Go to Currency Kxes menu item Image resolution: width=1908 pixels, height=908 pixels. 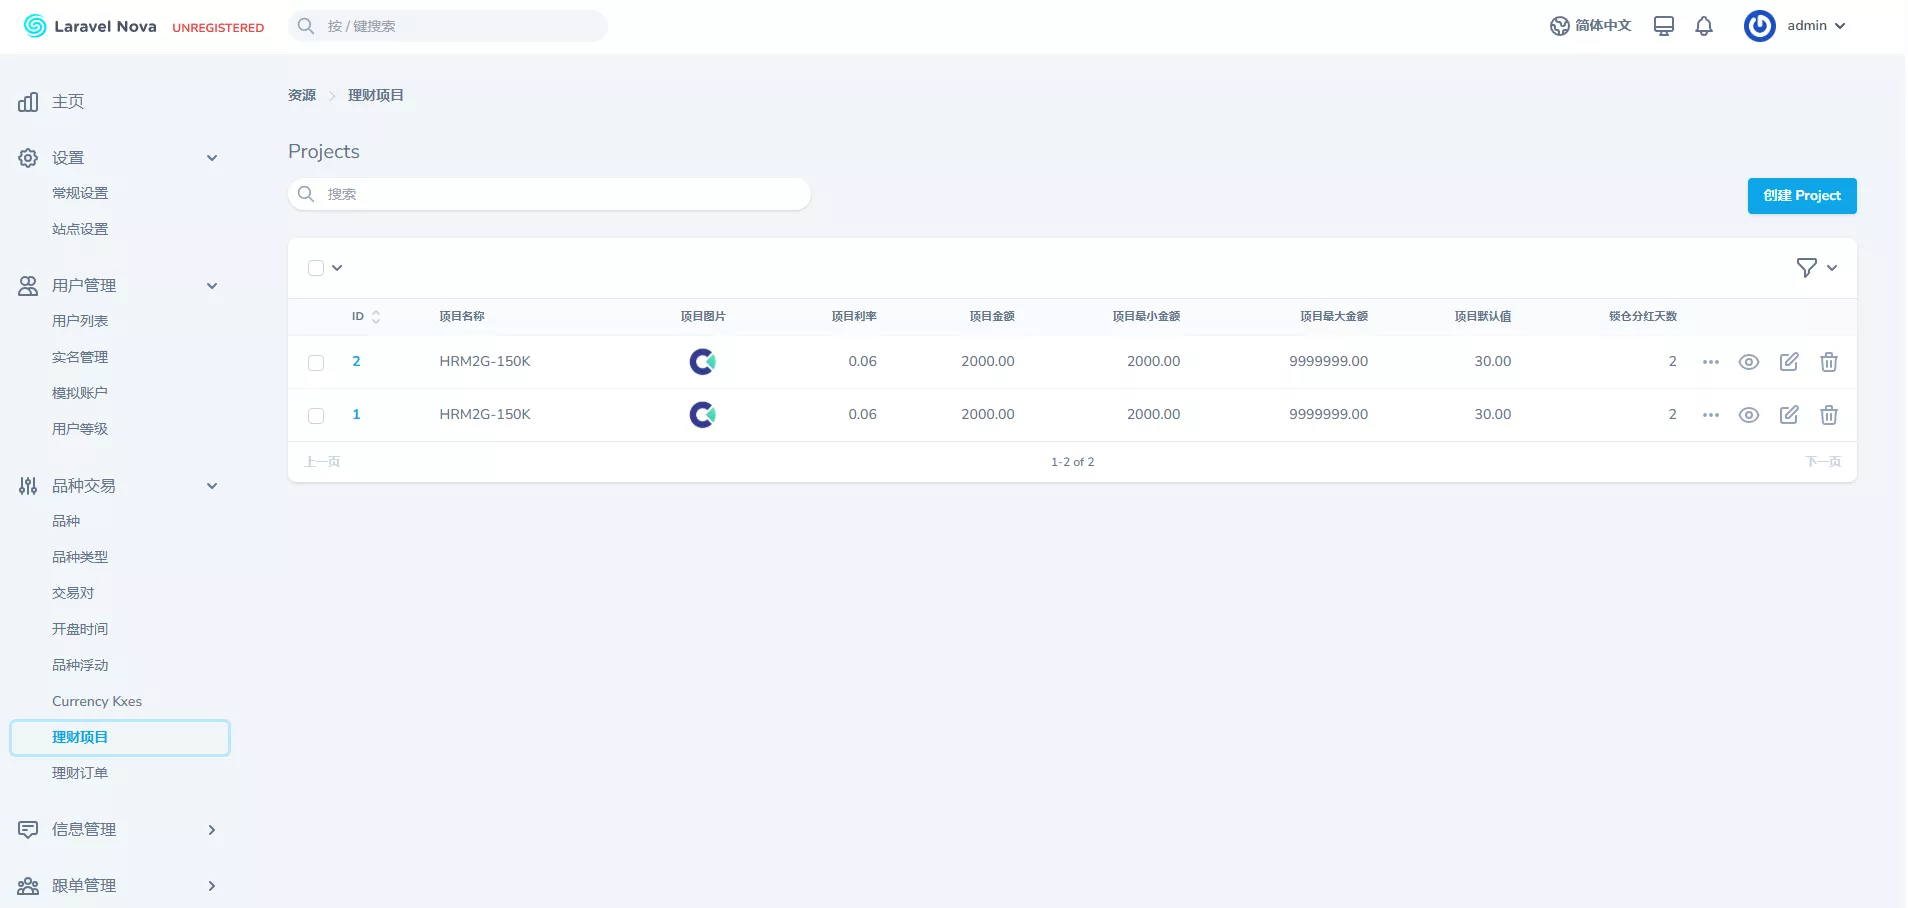click(97, 701)
